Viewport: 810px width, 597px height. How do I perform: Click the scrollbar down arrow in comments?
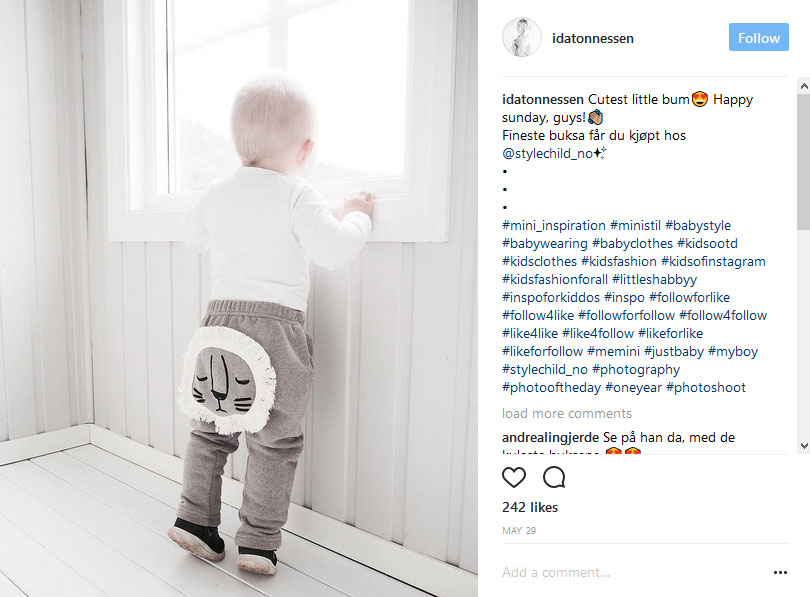tap(804, 446)
